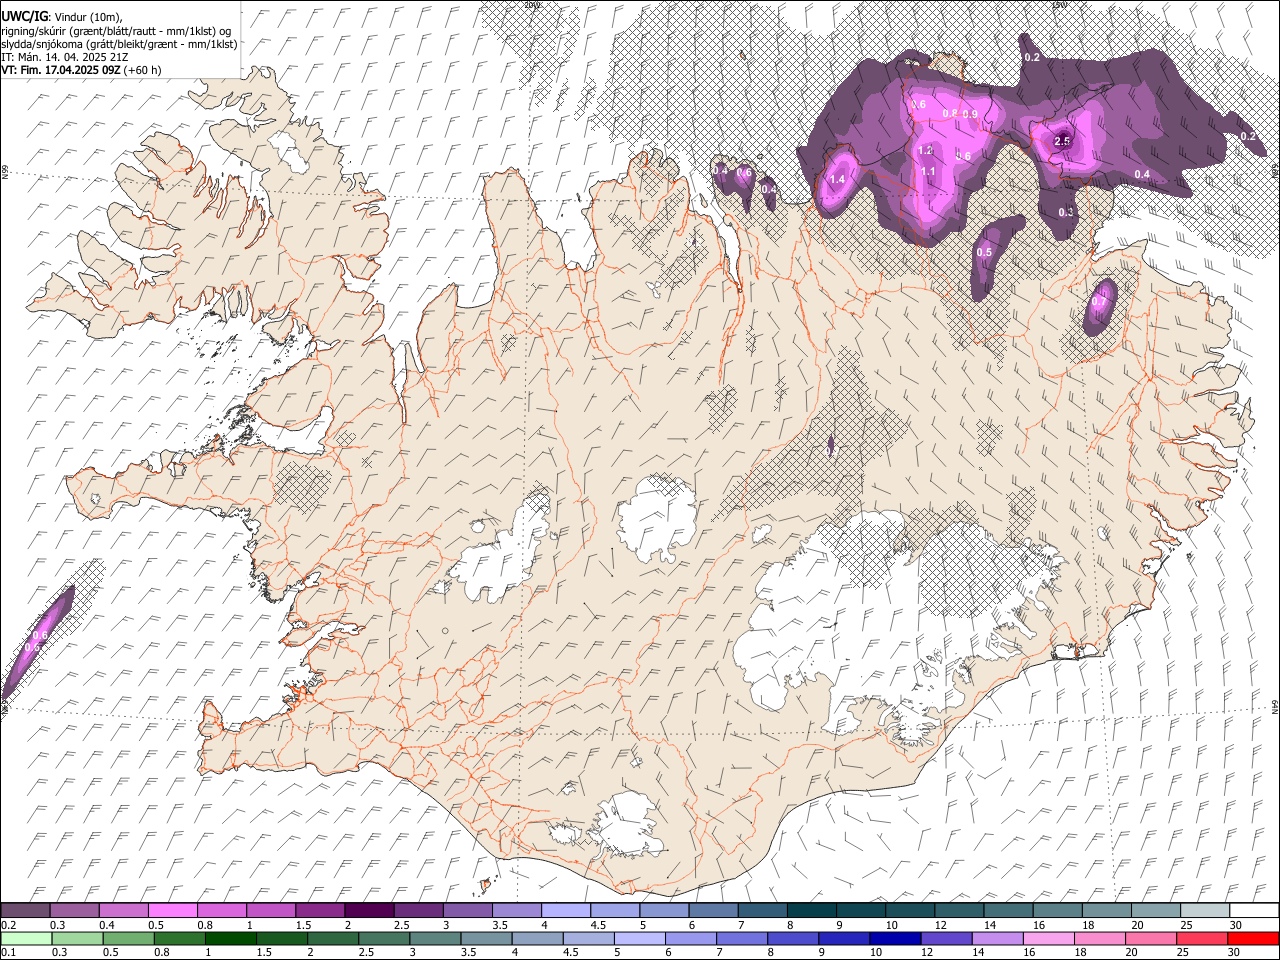The width and height of the screenshot is (1280, 960).
Task: Select the 0.7 snowfall label in eastern Iceland
Action: (x=1099, y=301)
